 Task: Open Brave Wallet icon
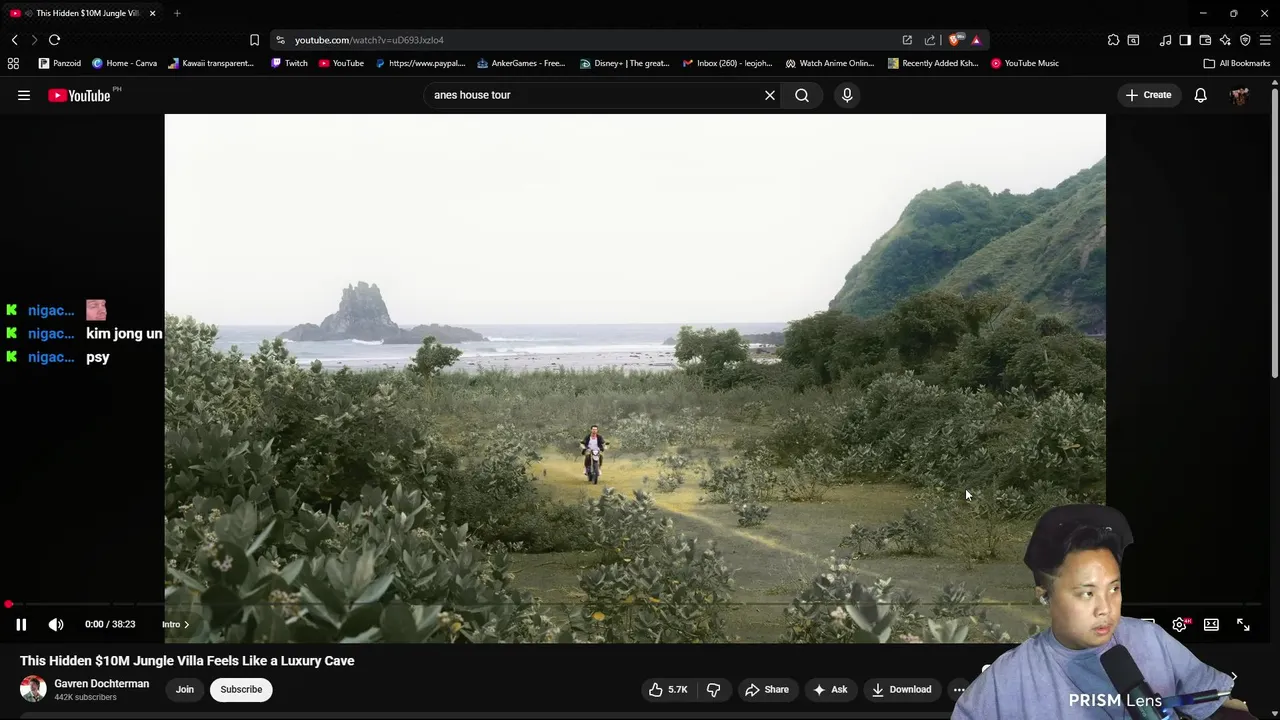[1205, 40]
